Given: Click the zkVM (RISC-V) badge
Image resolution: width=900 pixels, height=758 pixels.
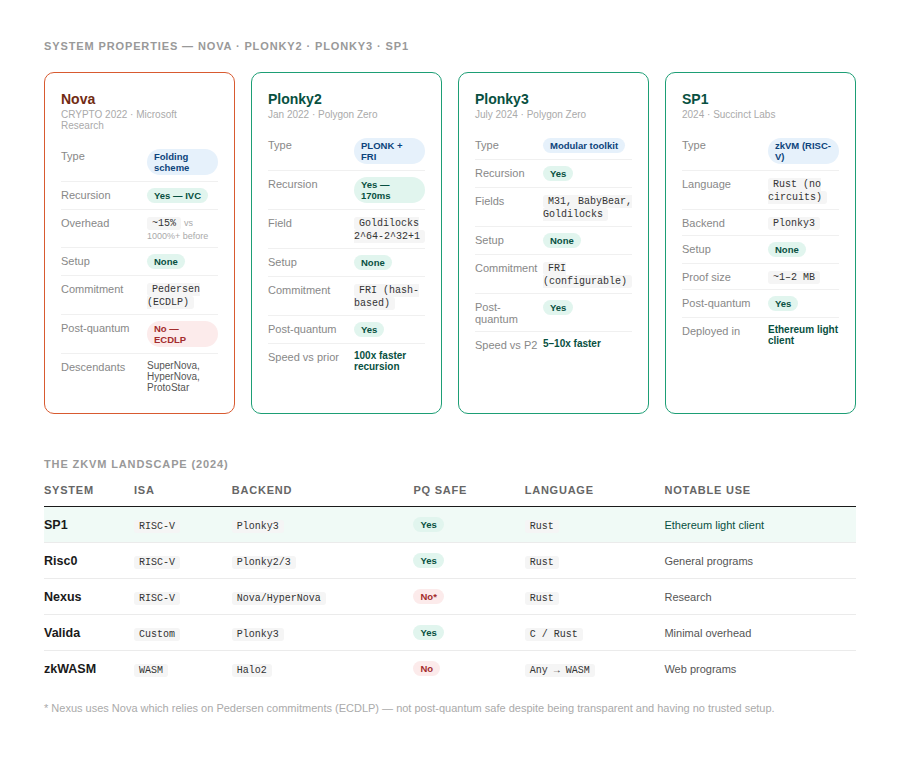Looking at the screenshot, I should [x=803, y=151].
